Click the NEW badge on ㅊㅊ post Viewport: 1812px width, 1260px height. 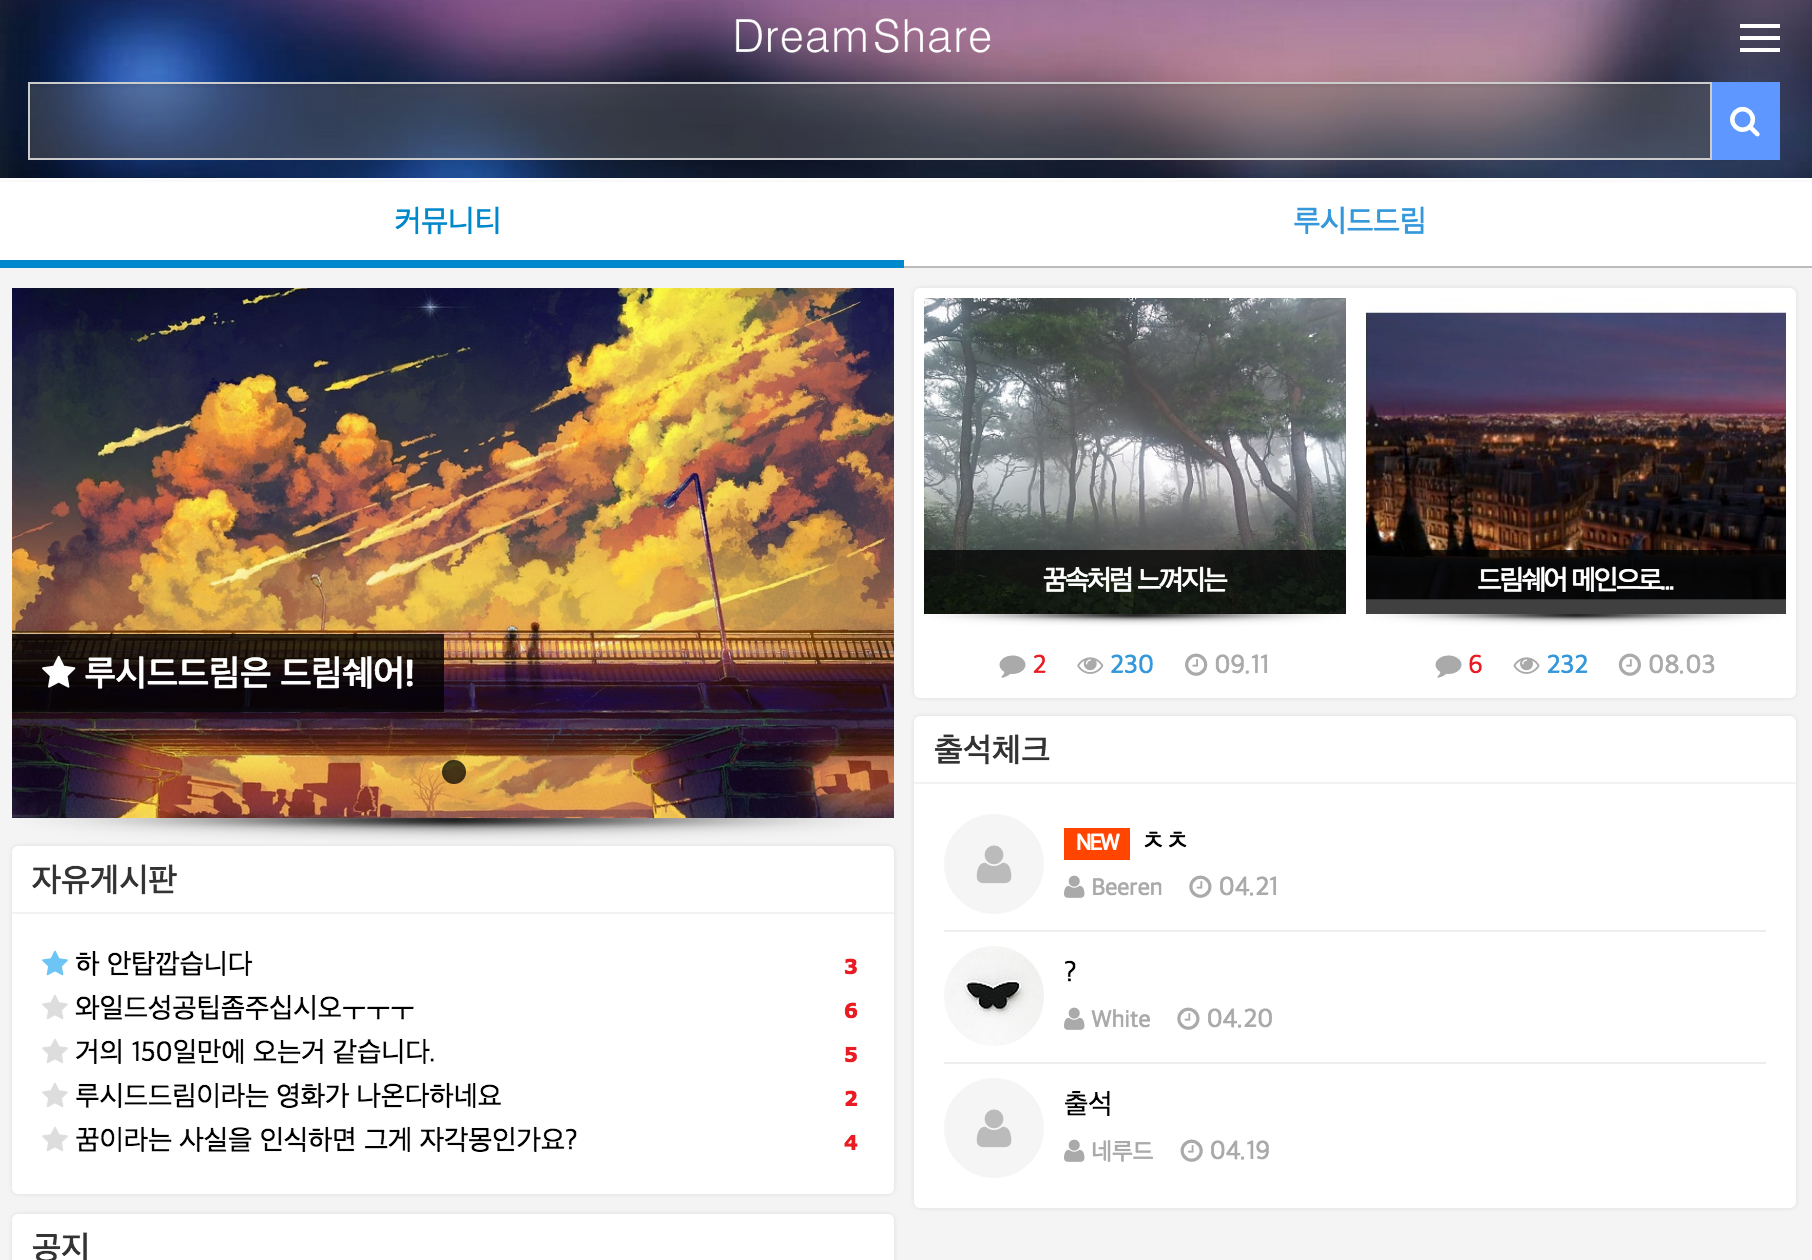click(x=1097, y=843)
